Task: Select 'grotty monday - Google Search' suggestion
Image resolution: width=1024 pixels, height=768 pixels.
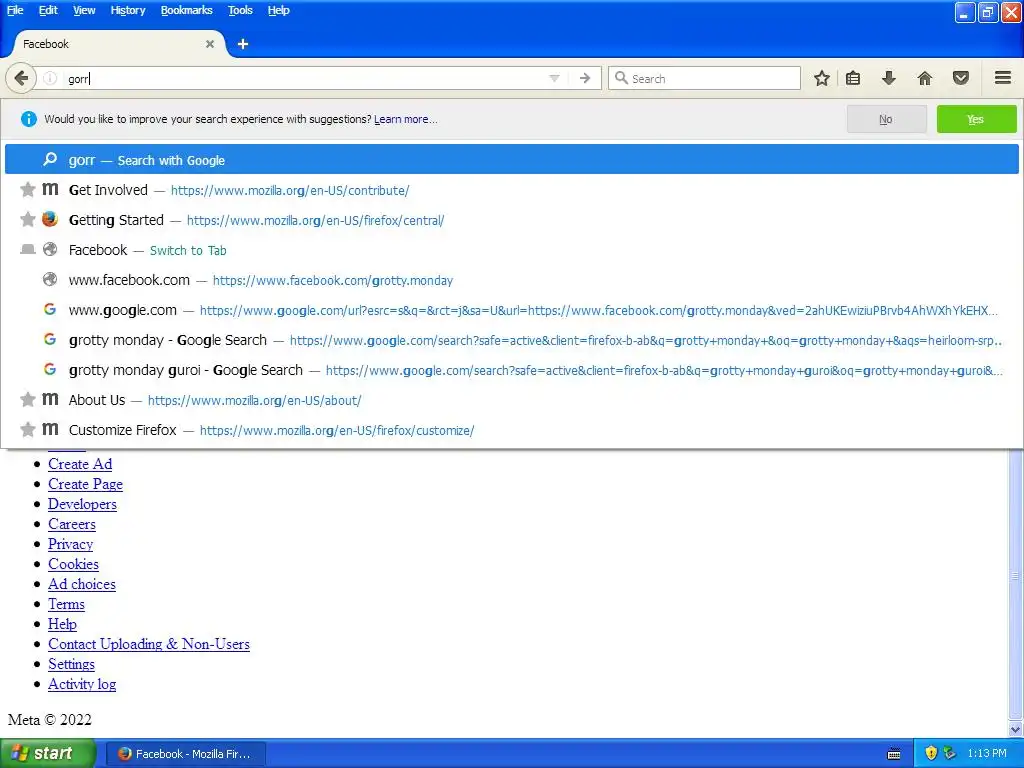Action: (x=511, y=340)
